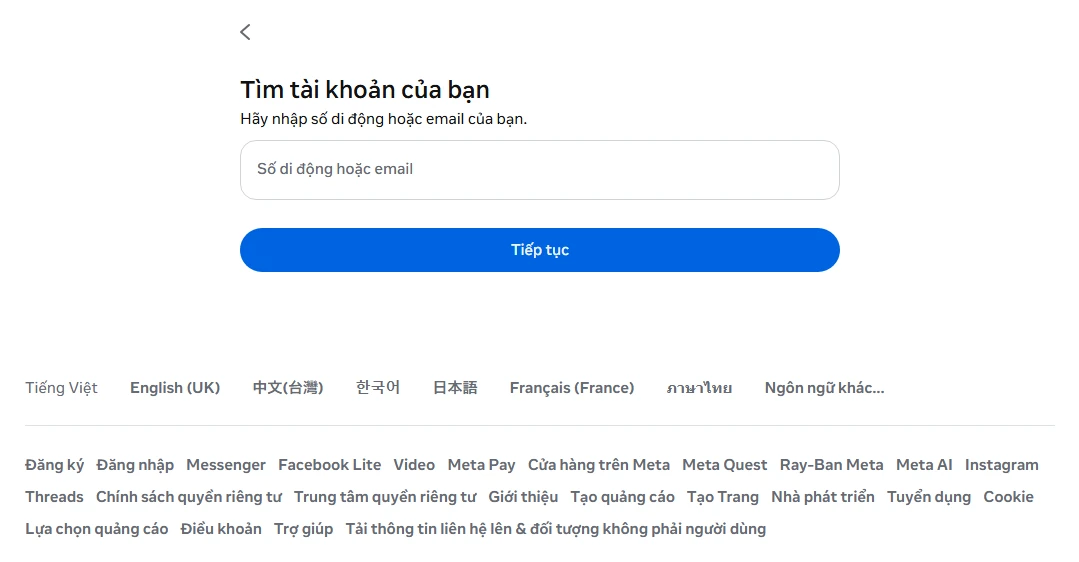Click the Threads link

tap(54, 497)
